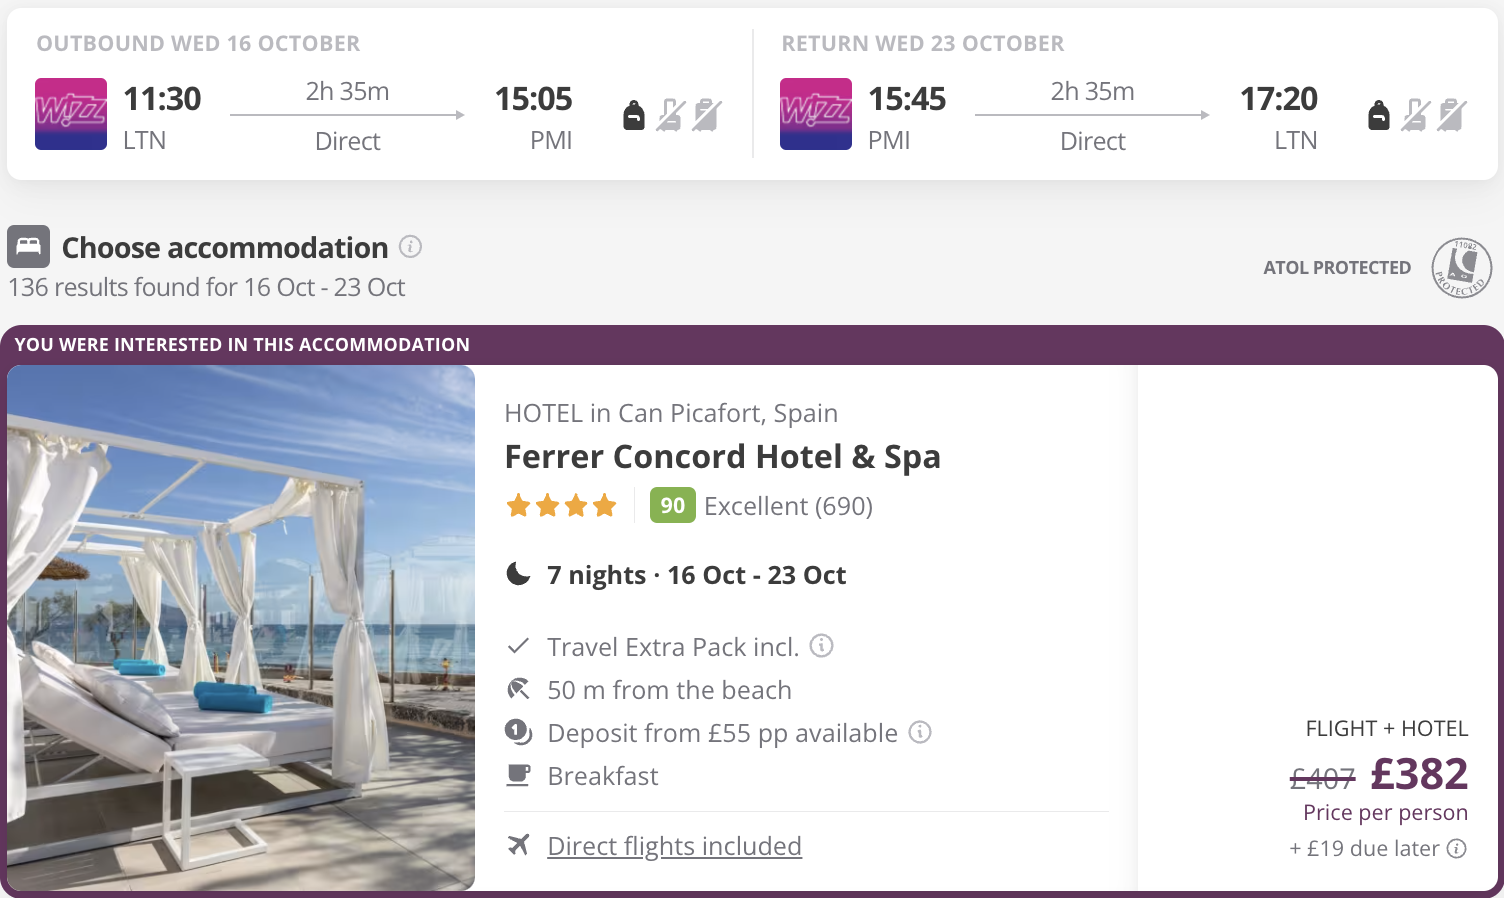Click info icon next to £19 due later
This screenshot has height=898, width=1504.
point(1457,849)
